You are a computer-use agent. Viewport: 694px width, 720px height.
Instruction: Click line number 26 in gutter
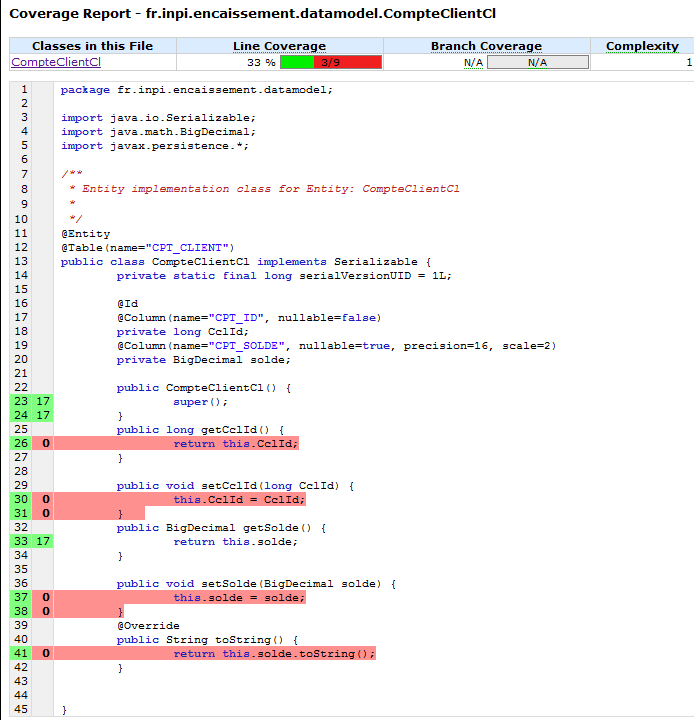pos(21,444)
